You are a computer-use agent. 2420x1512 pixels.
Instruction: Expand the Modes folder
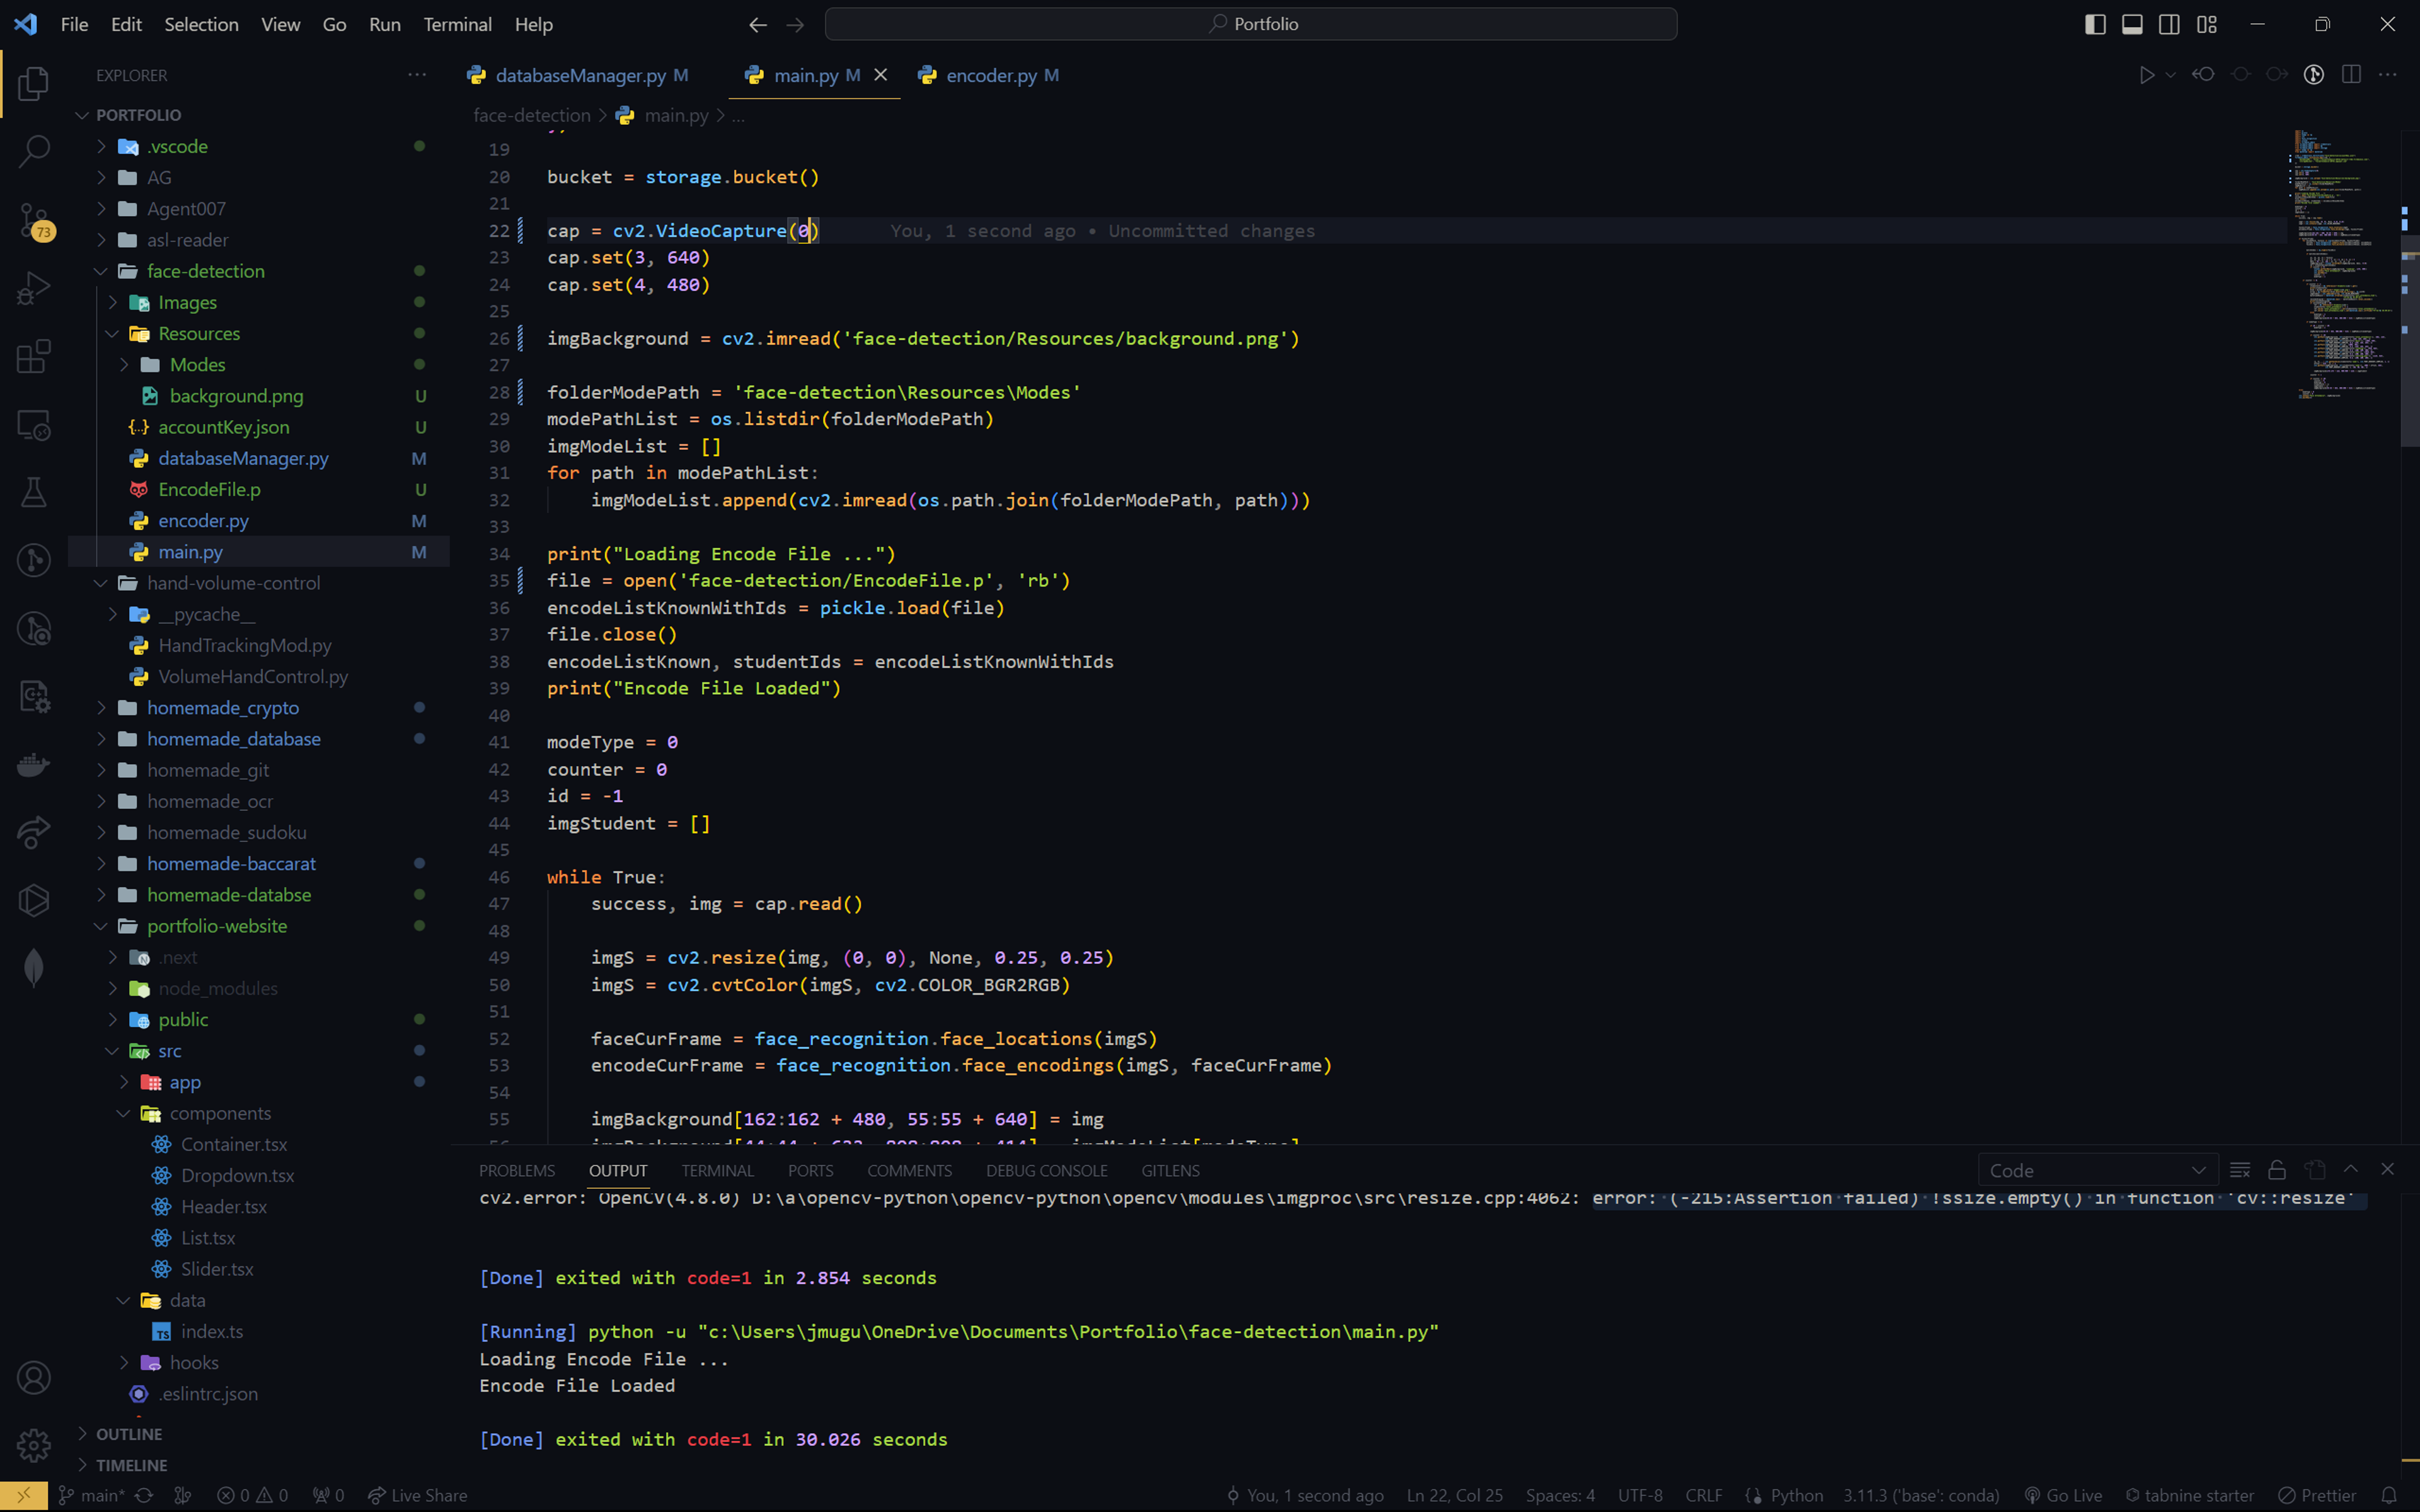pos(258,365)
